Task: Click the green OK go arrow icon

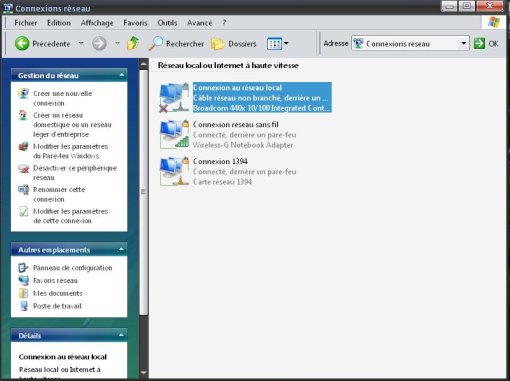Action: [x=479, y=43]
